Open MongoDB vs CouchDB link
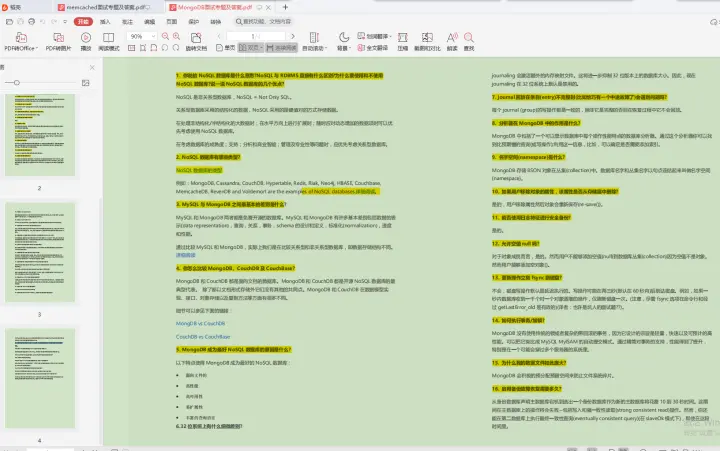Image resolution: width=720 pixels, height=451 pixels. [x=200, y=323]
